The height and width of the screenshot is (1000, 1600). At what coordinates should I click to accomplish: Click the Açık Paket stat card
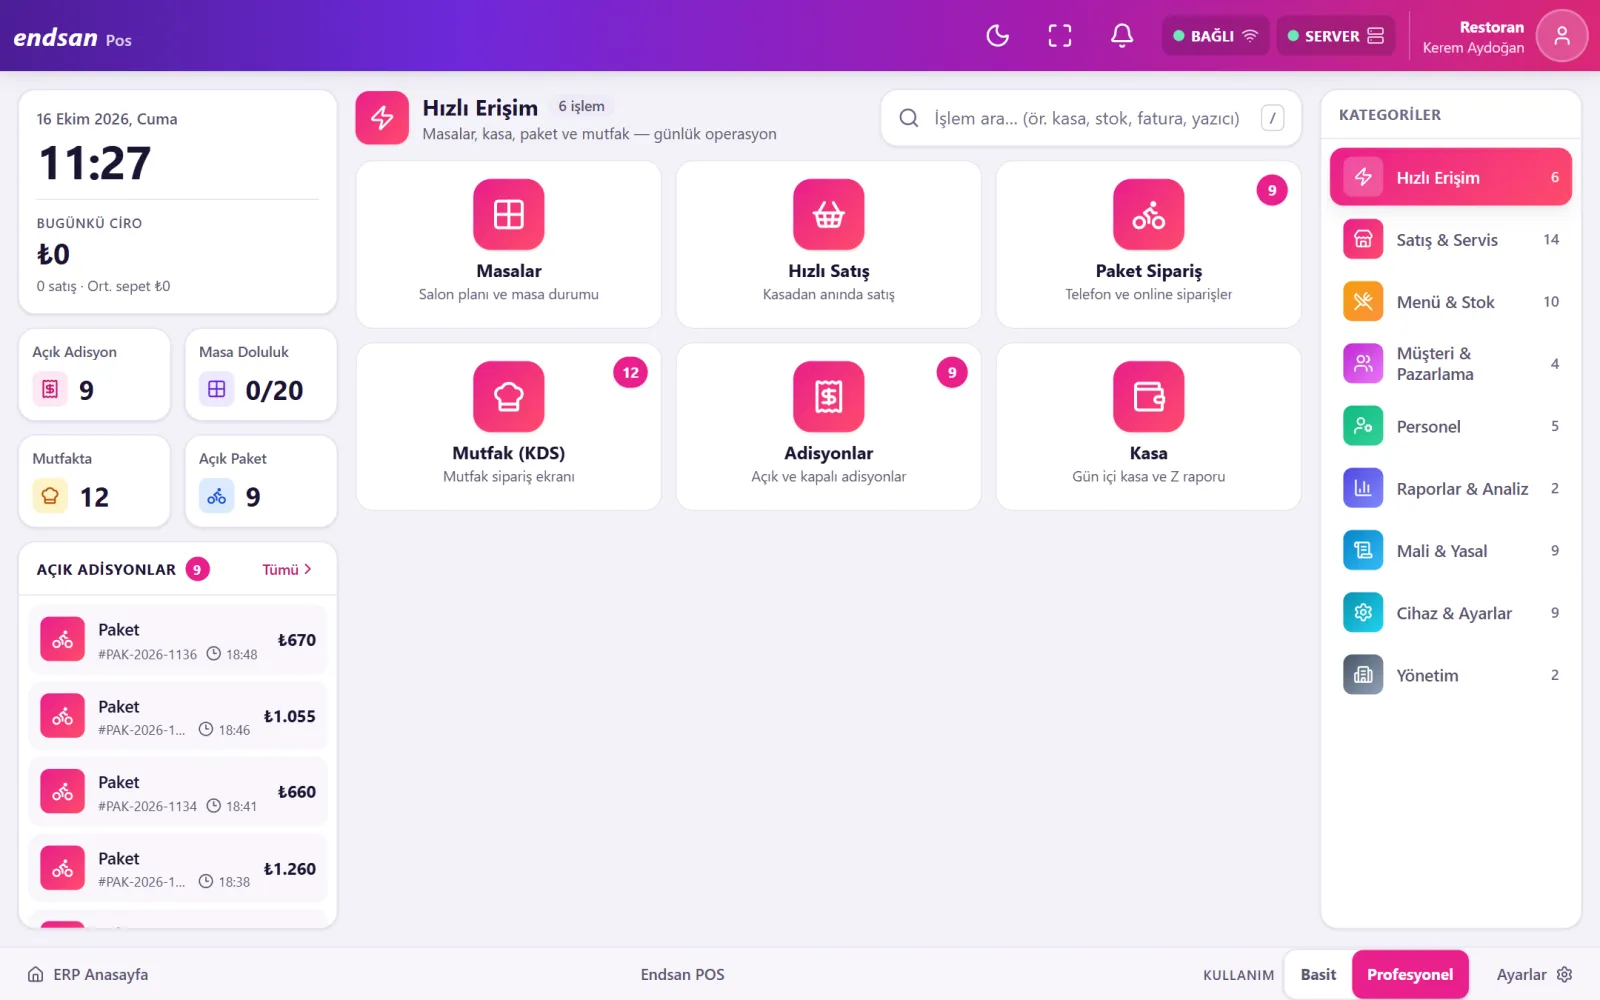coord(261,481)
